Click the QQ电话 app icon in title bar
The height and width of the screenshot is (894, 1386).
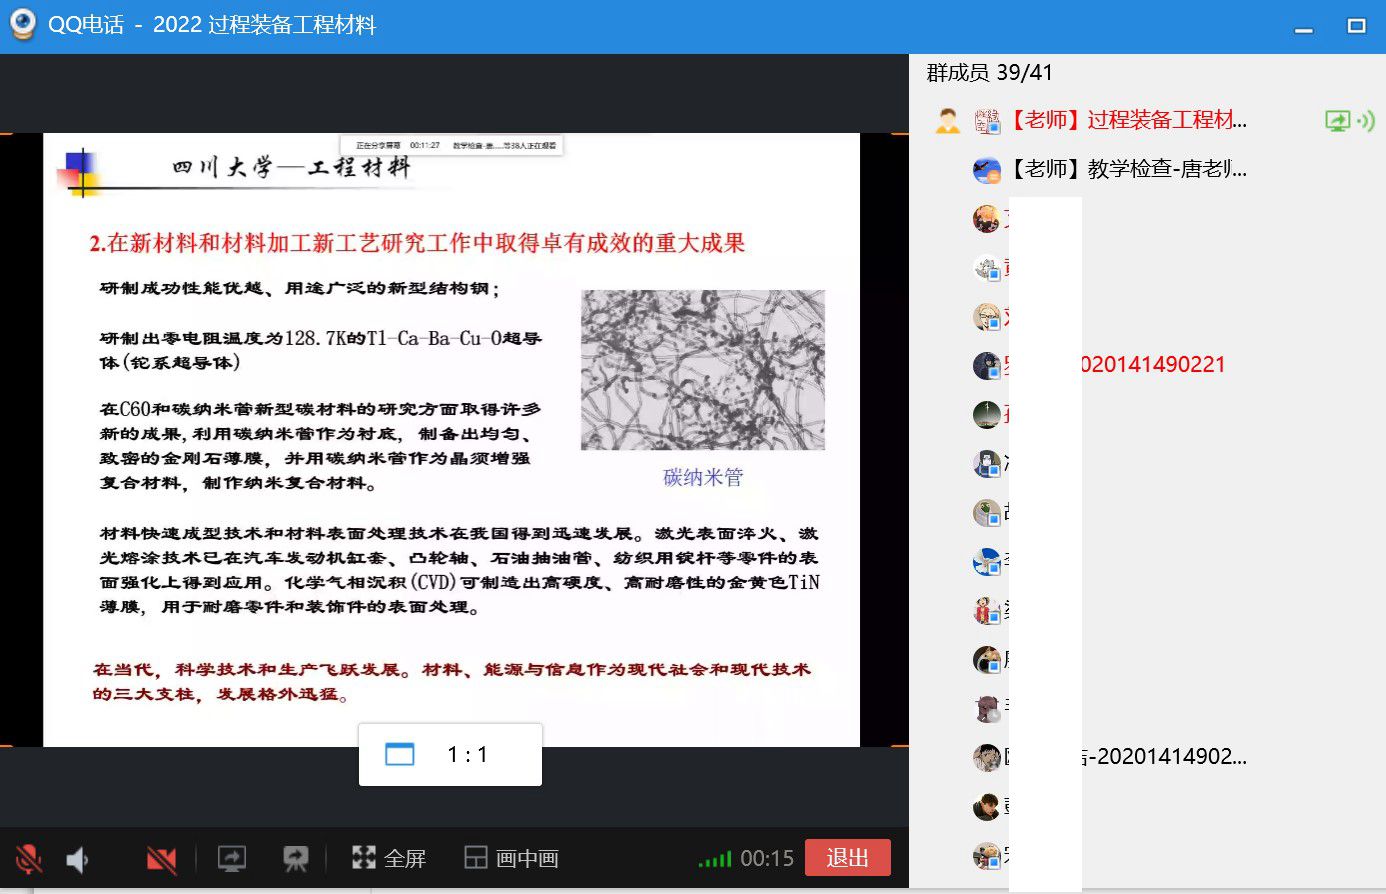(22, 25)
